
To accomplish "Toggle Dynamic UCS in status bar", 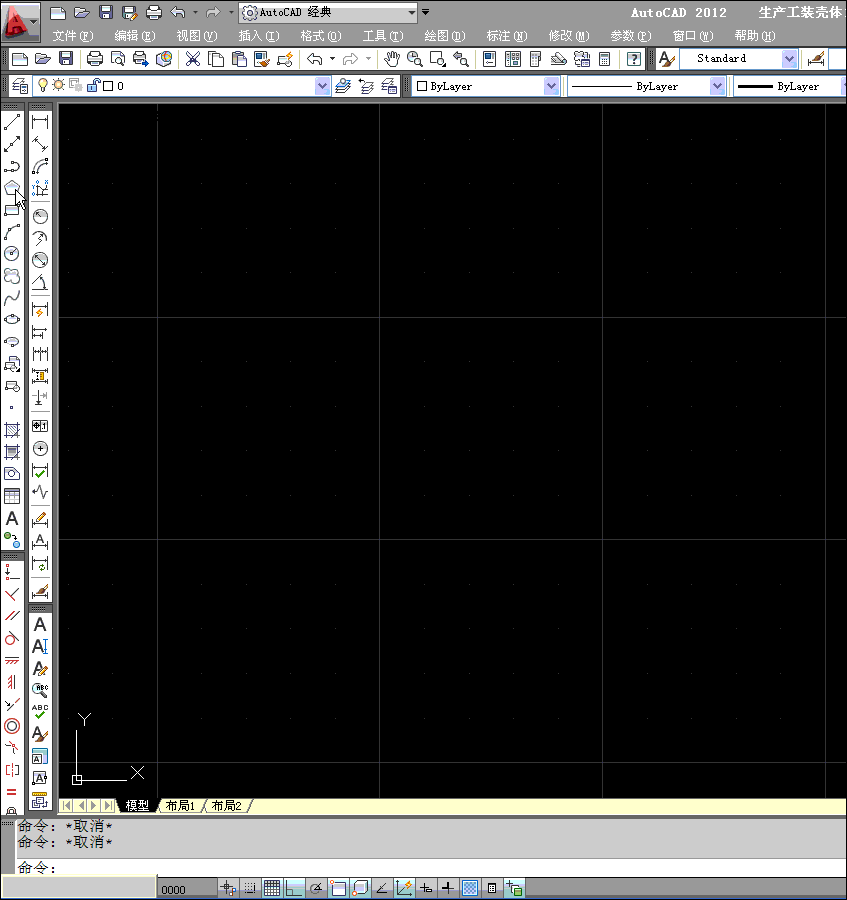I will (404, 888).
